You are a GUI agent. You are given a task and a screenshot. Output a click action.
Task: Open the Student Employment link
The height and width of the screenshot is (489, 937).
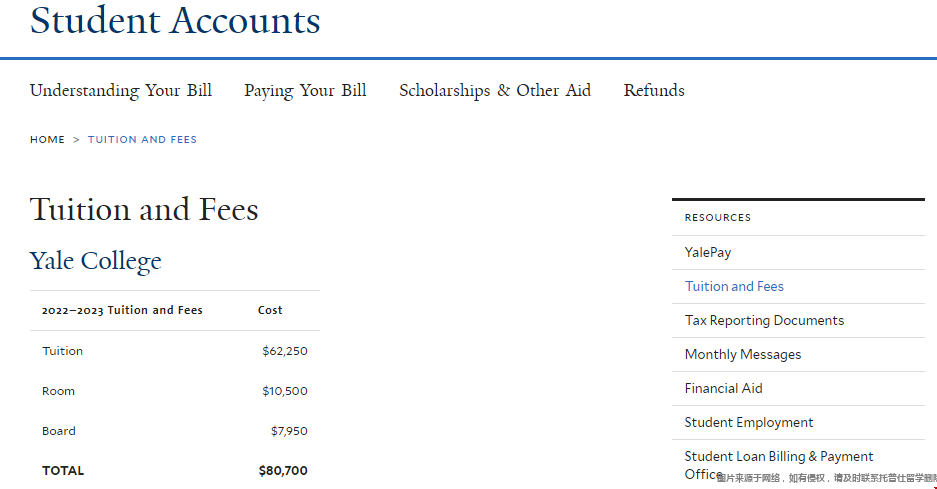(749, 422)
